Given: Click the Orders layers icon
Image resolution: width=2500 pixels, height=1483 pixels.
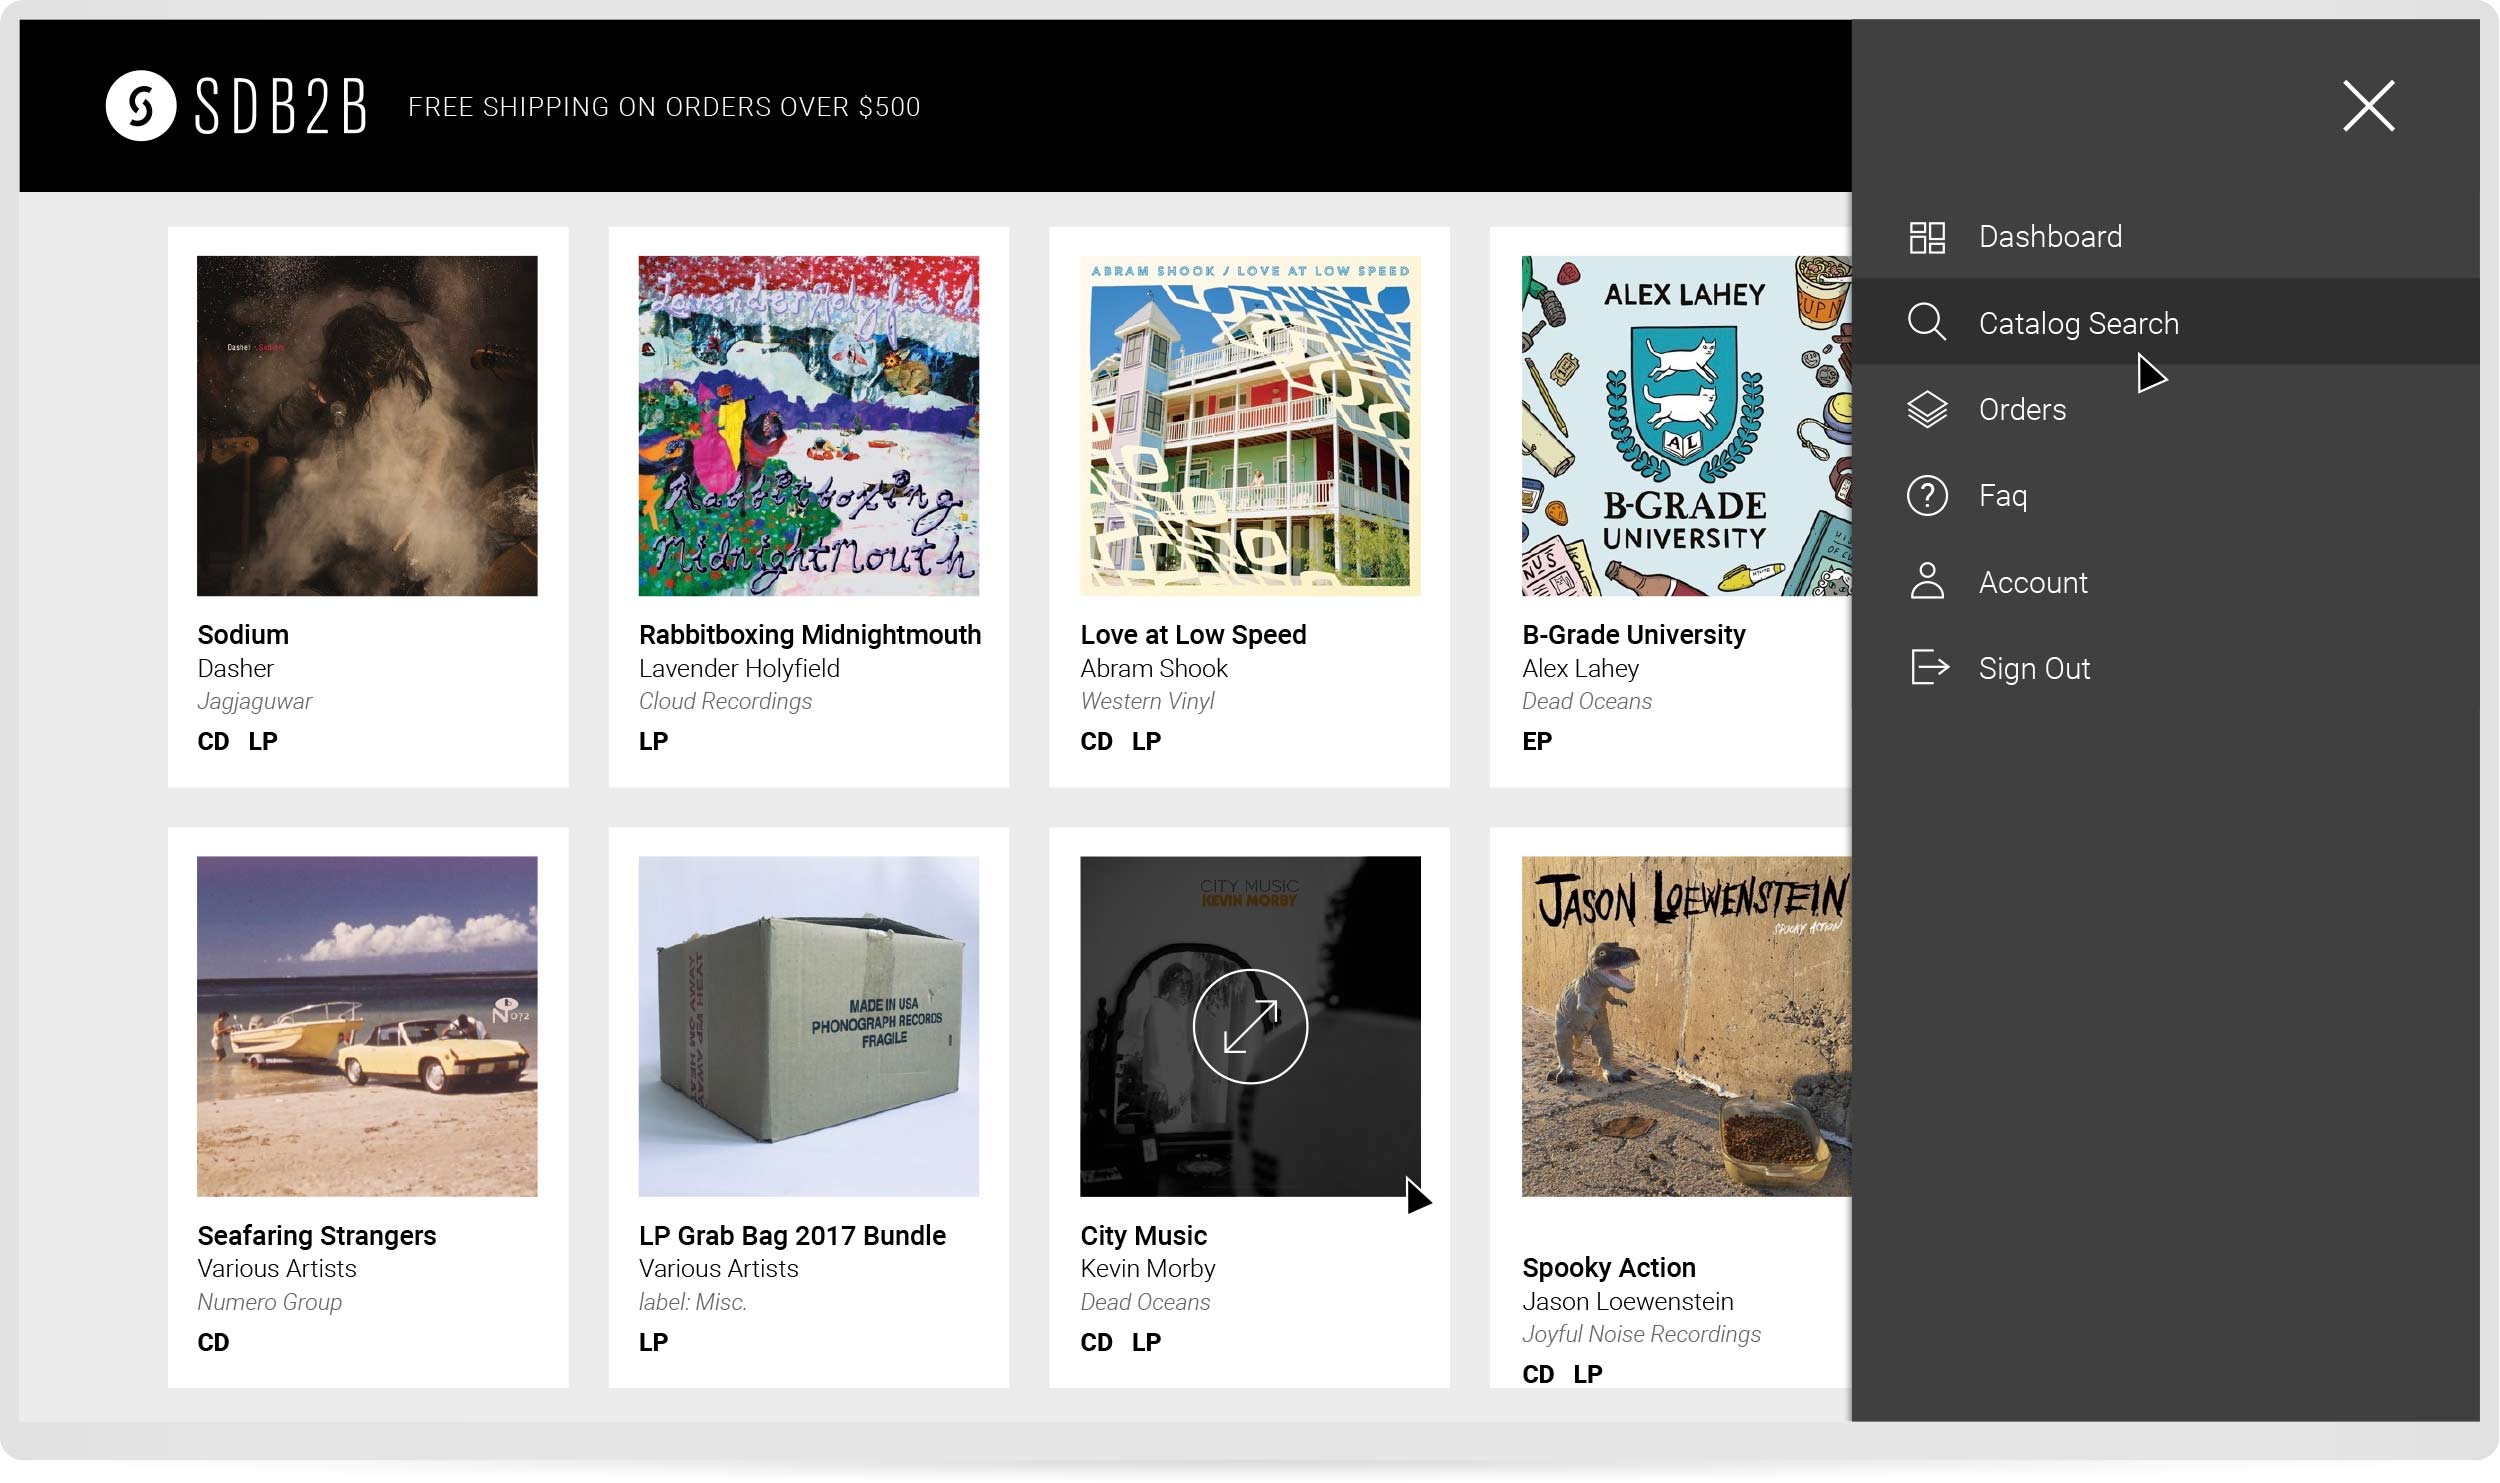Looking at the screenshot, I should (1926, 409).
